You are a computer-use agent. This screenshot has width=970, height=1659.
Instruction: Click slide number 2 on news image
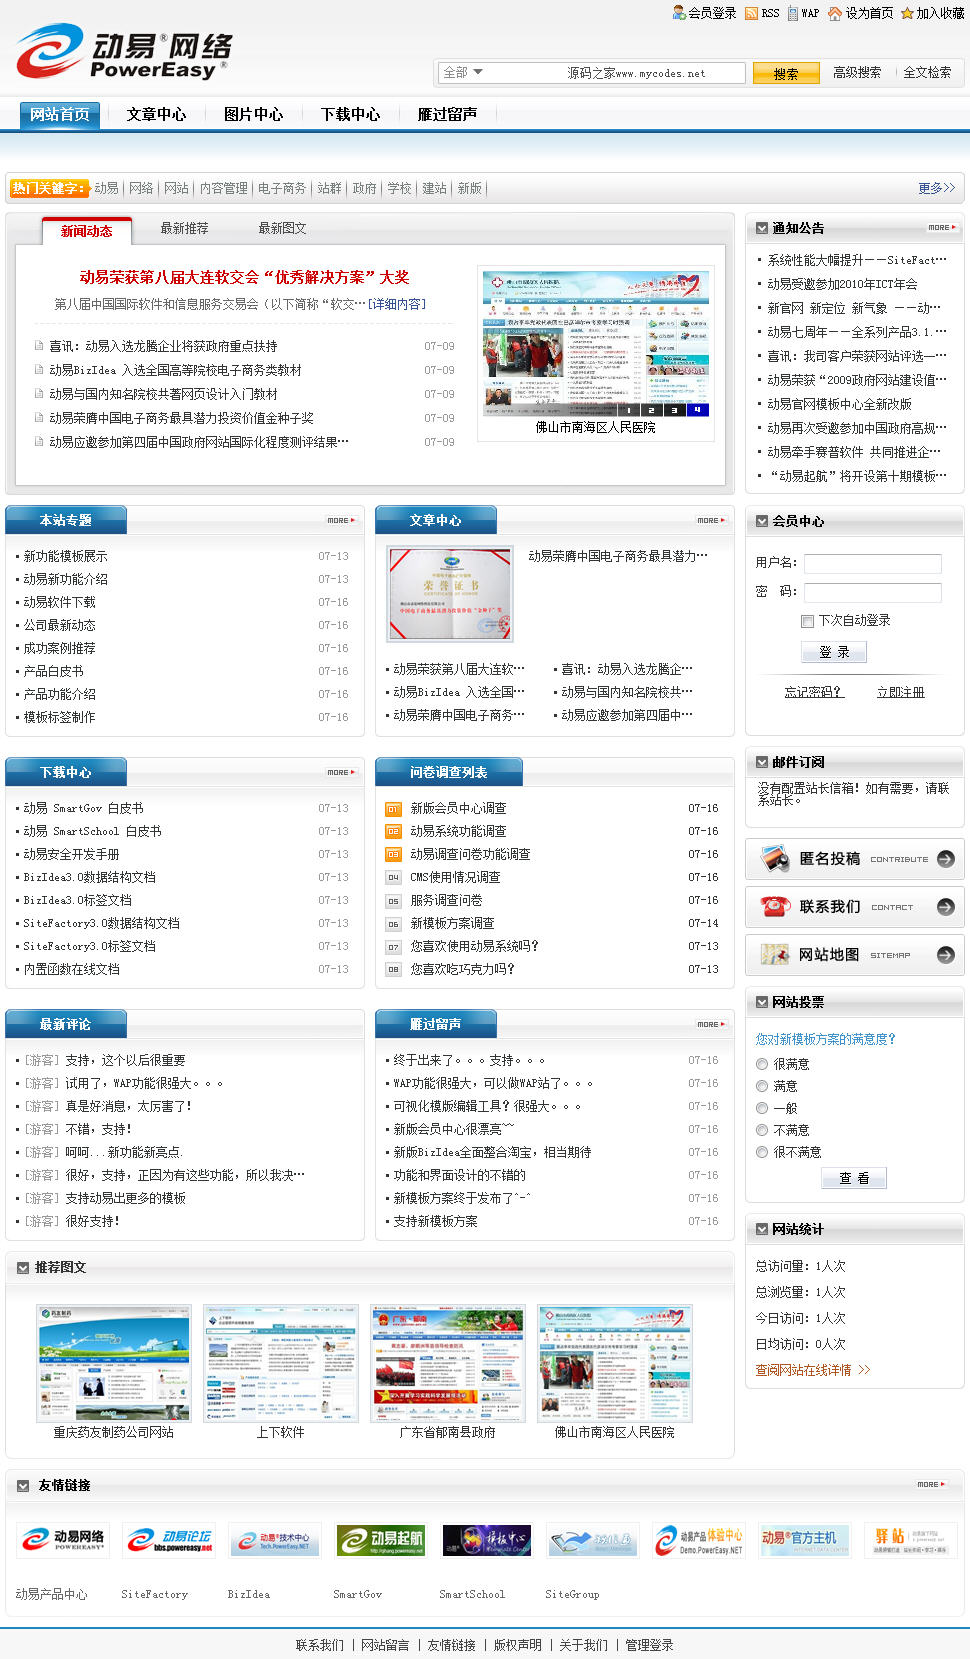(x=651, y=410)
